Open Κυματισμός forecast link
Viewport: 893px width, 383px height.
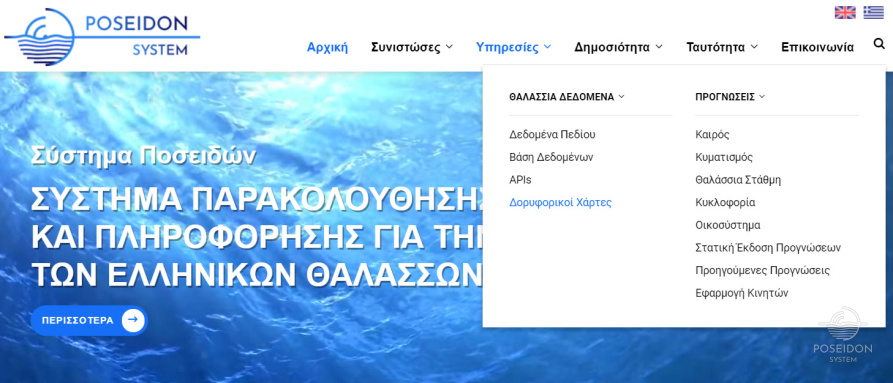724,157
